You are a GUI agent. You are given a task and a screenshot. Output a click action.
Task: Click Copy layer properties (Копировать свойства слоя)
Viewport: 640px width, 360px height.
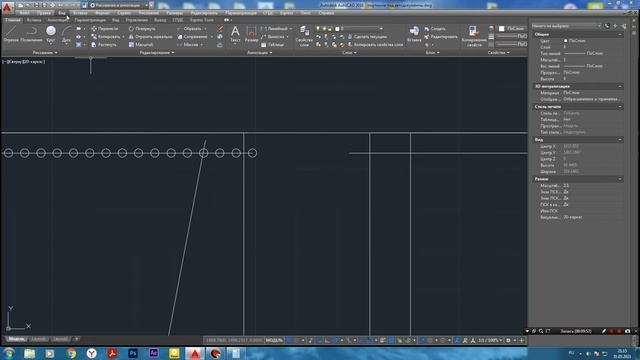pyautogui.click(x=375, y=44)
